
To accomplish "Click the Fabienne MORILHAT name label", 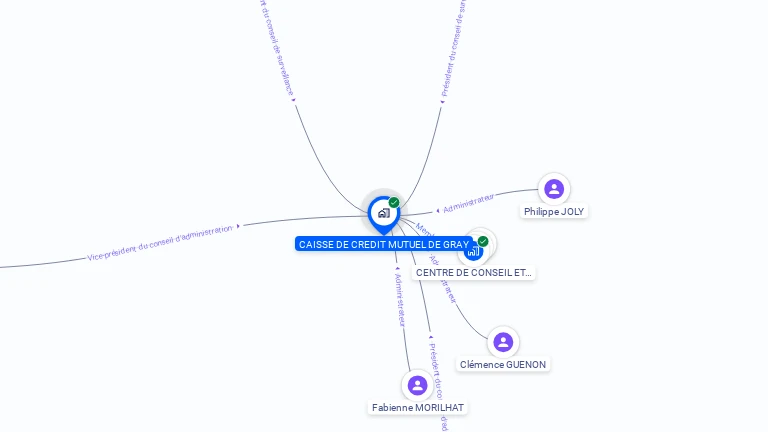I will 418,408.
